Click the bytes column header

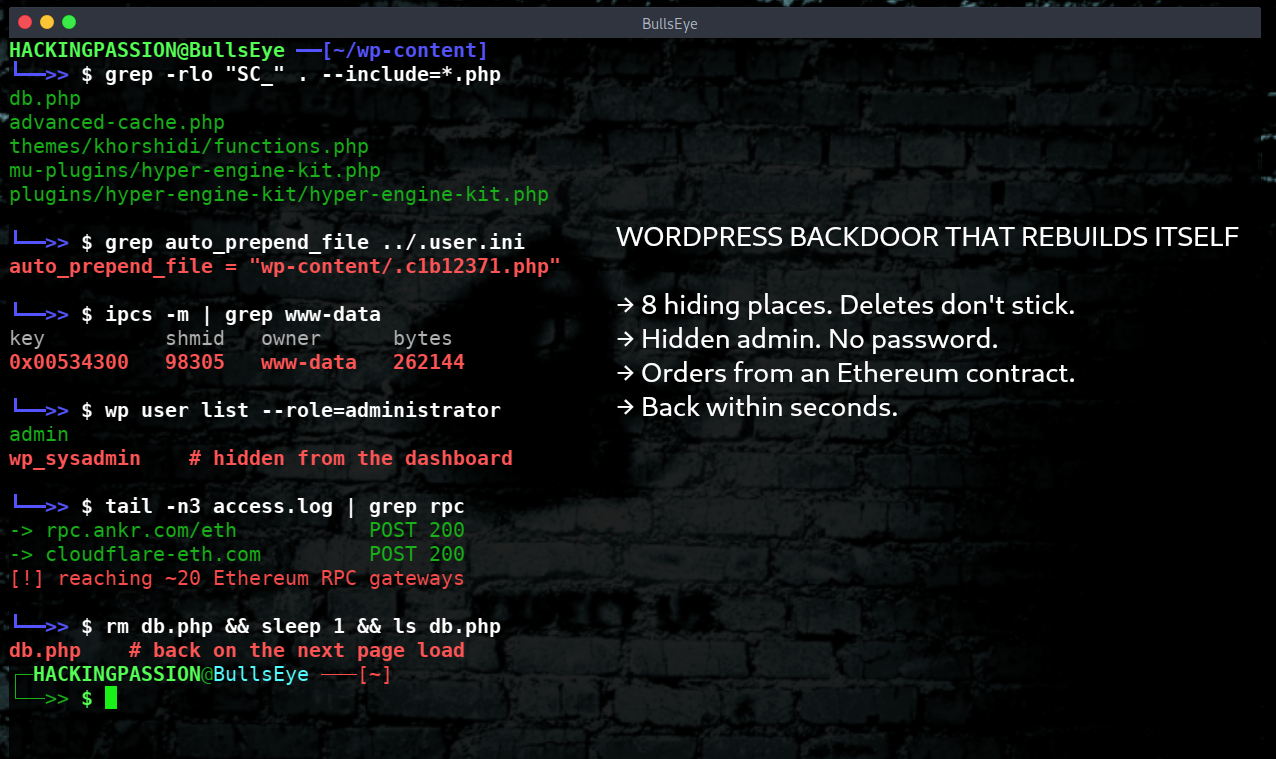point(423,338)
